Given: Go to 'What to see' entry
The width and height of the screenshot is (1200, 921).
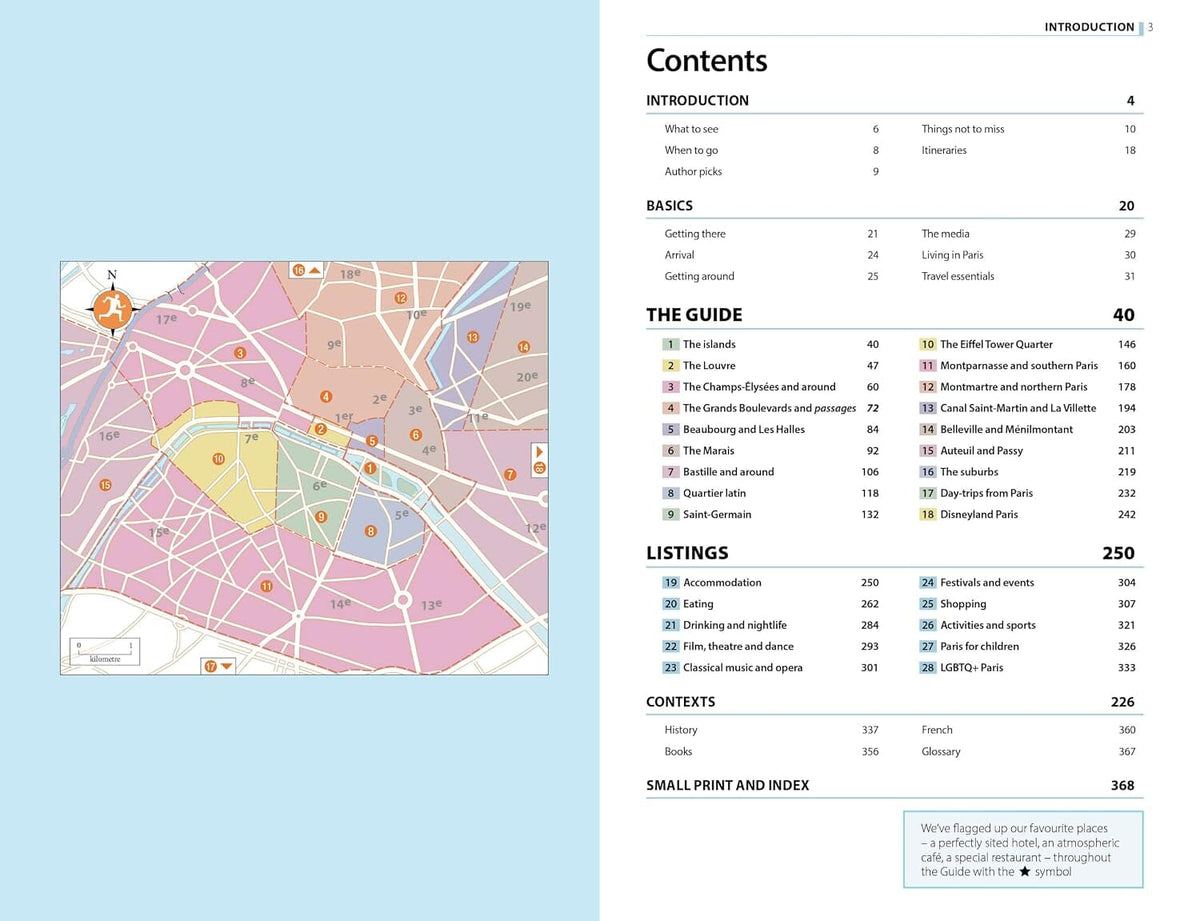Looking at the screenshot, I should click(x=691, y=129).
